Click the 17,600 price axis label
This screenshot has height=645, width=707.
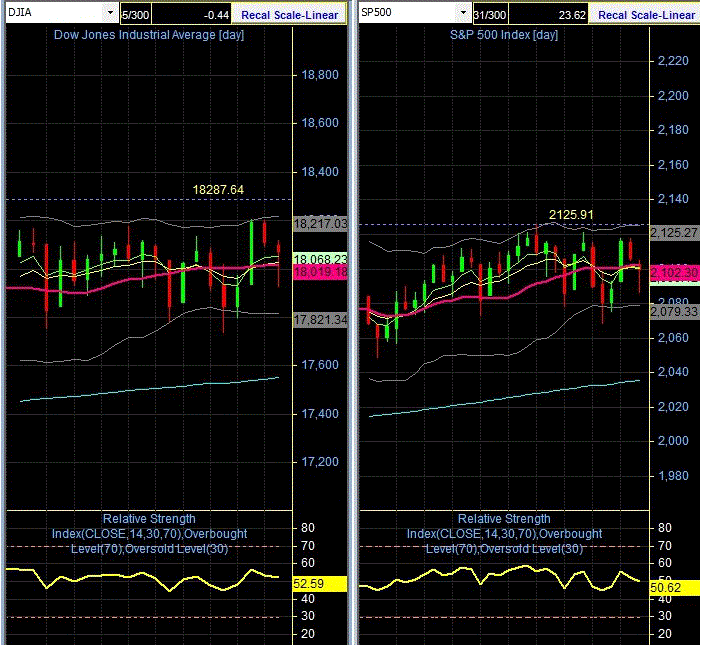coord(320,365)
